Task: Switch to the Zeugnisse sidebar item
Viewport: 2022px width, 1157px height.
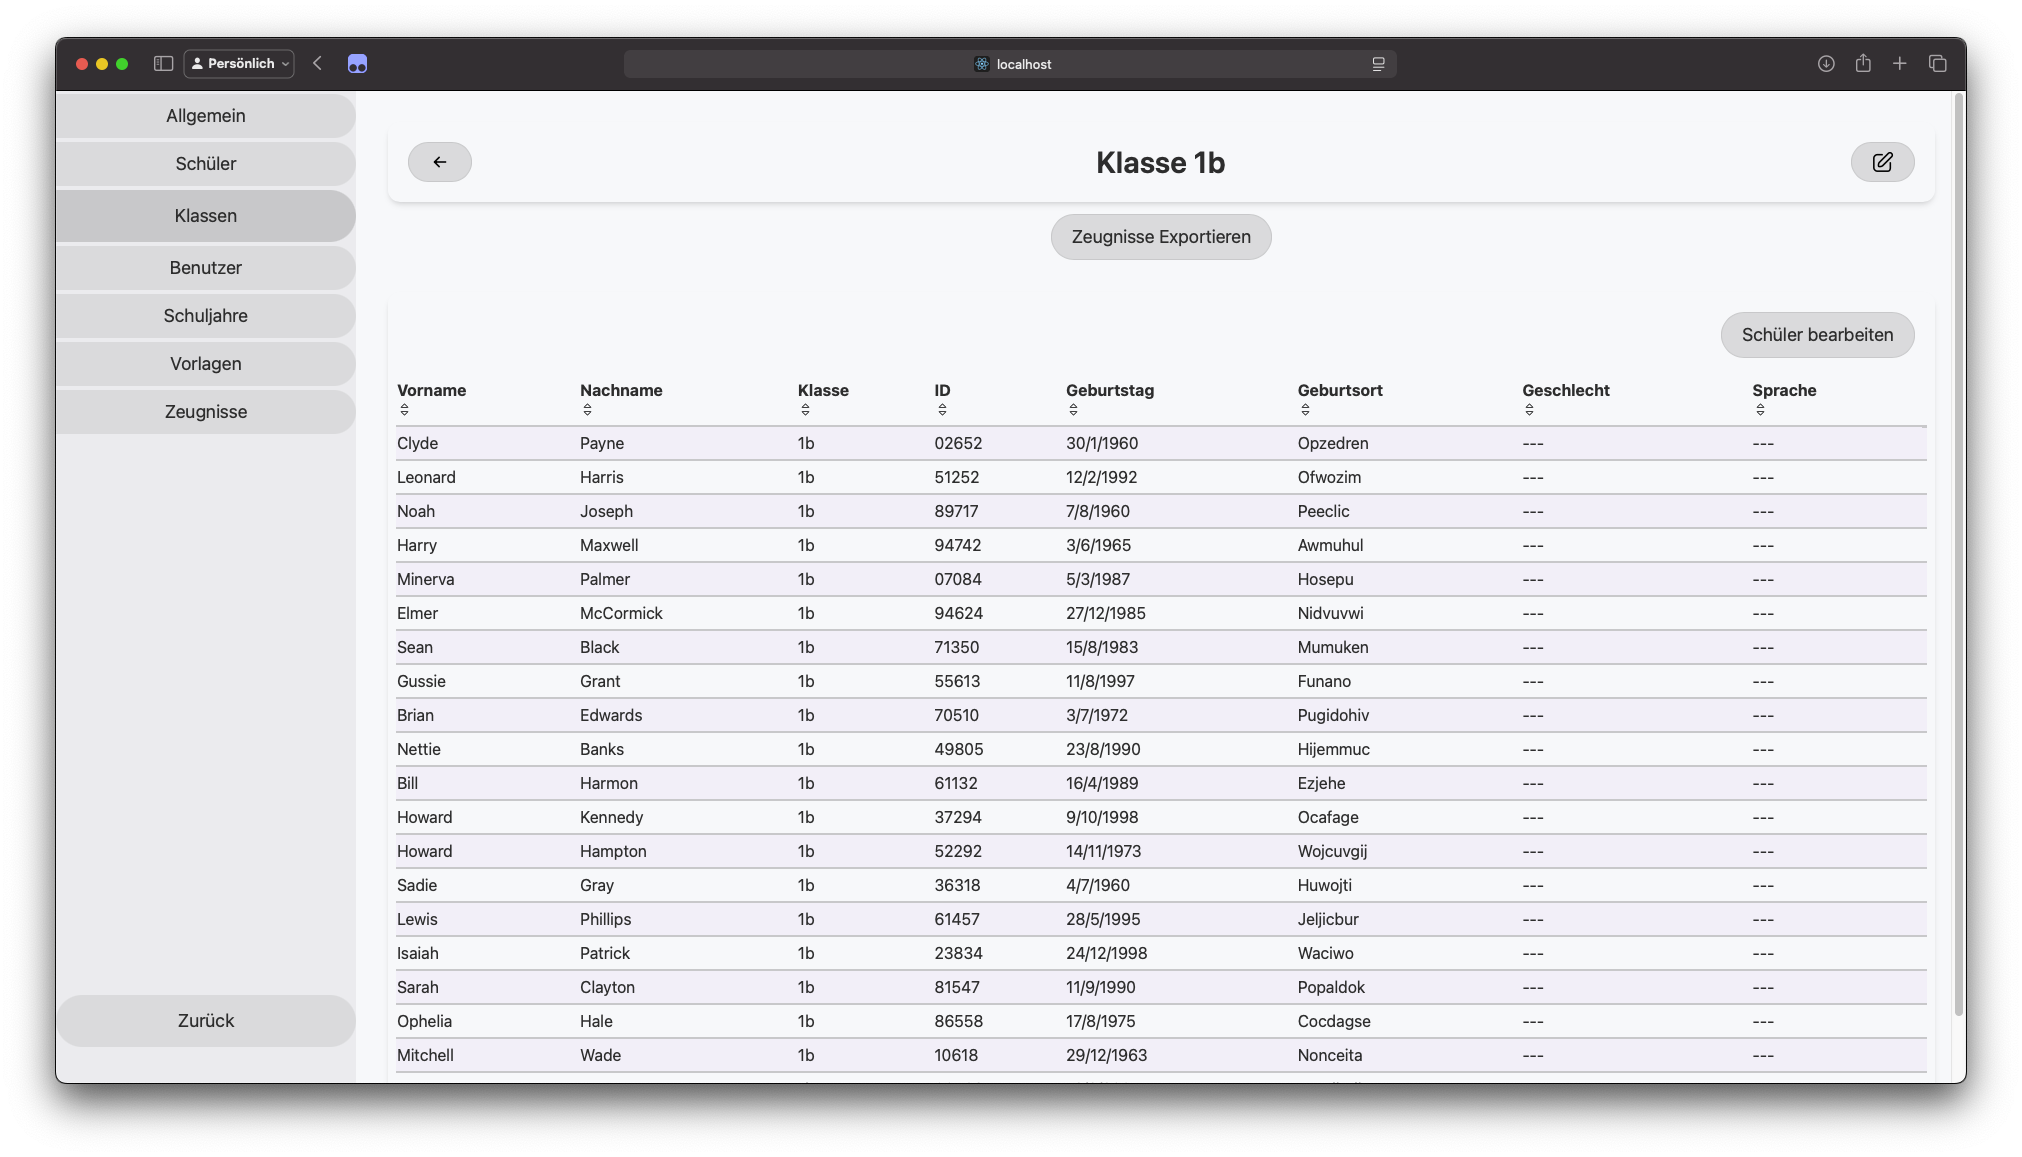Action: pyautogui.click(x=206, y=412)
